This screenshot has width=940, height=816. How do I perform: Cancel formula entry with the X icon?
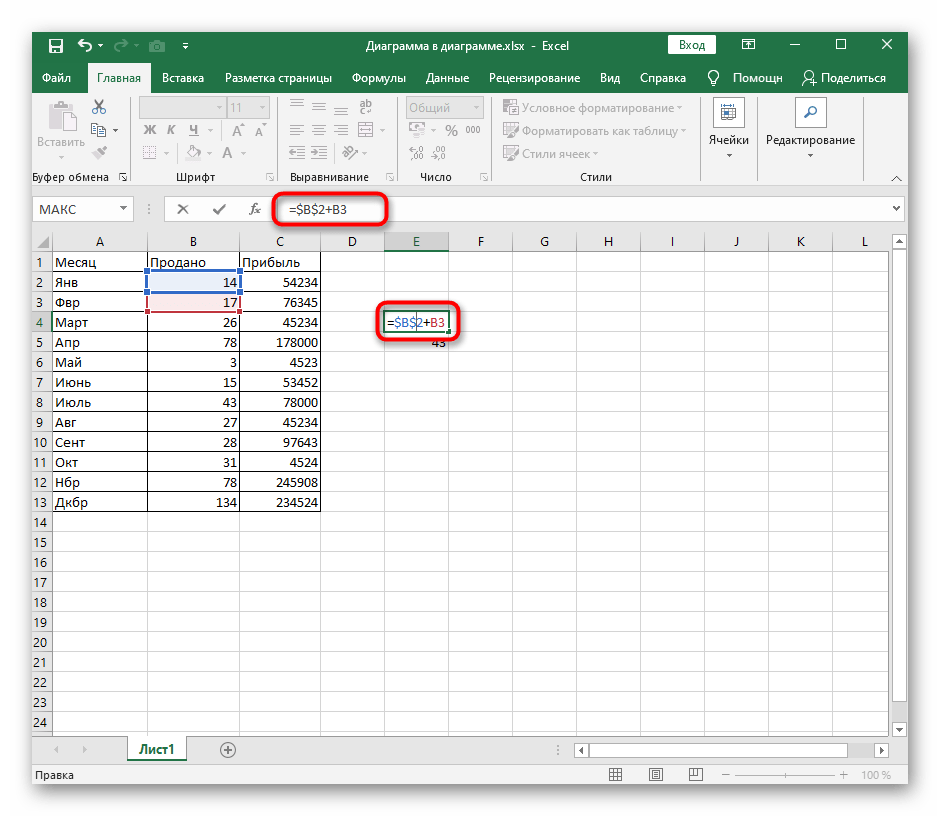(x=182, y=209)
